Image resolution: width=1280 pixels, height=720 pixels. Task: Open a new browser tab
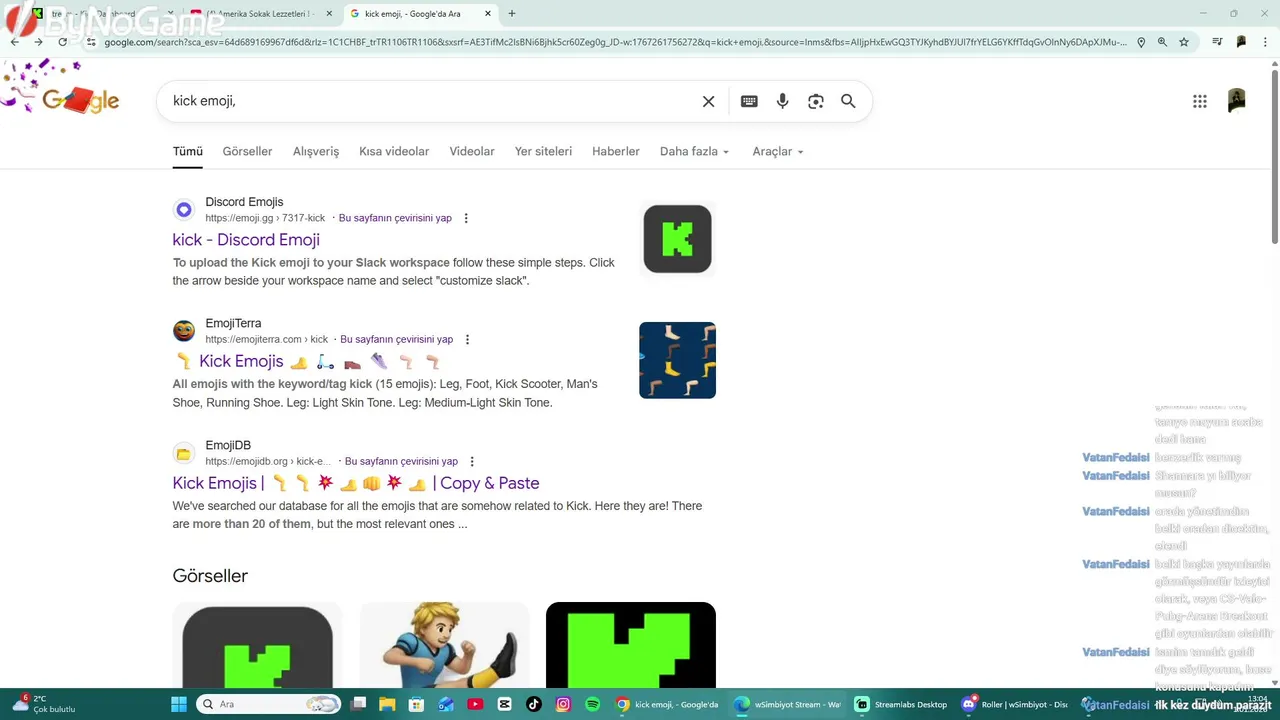click(x=512, y=14)
